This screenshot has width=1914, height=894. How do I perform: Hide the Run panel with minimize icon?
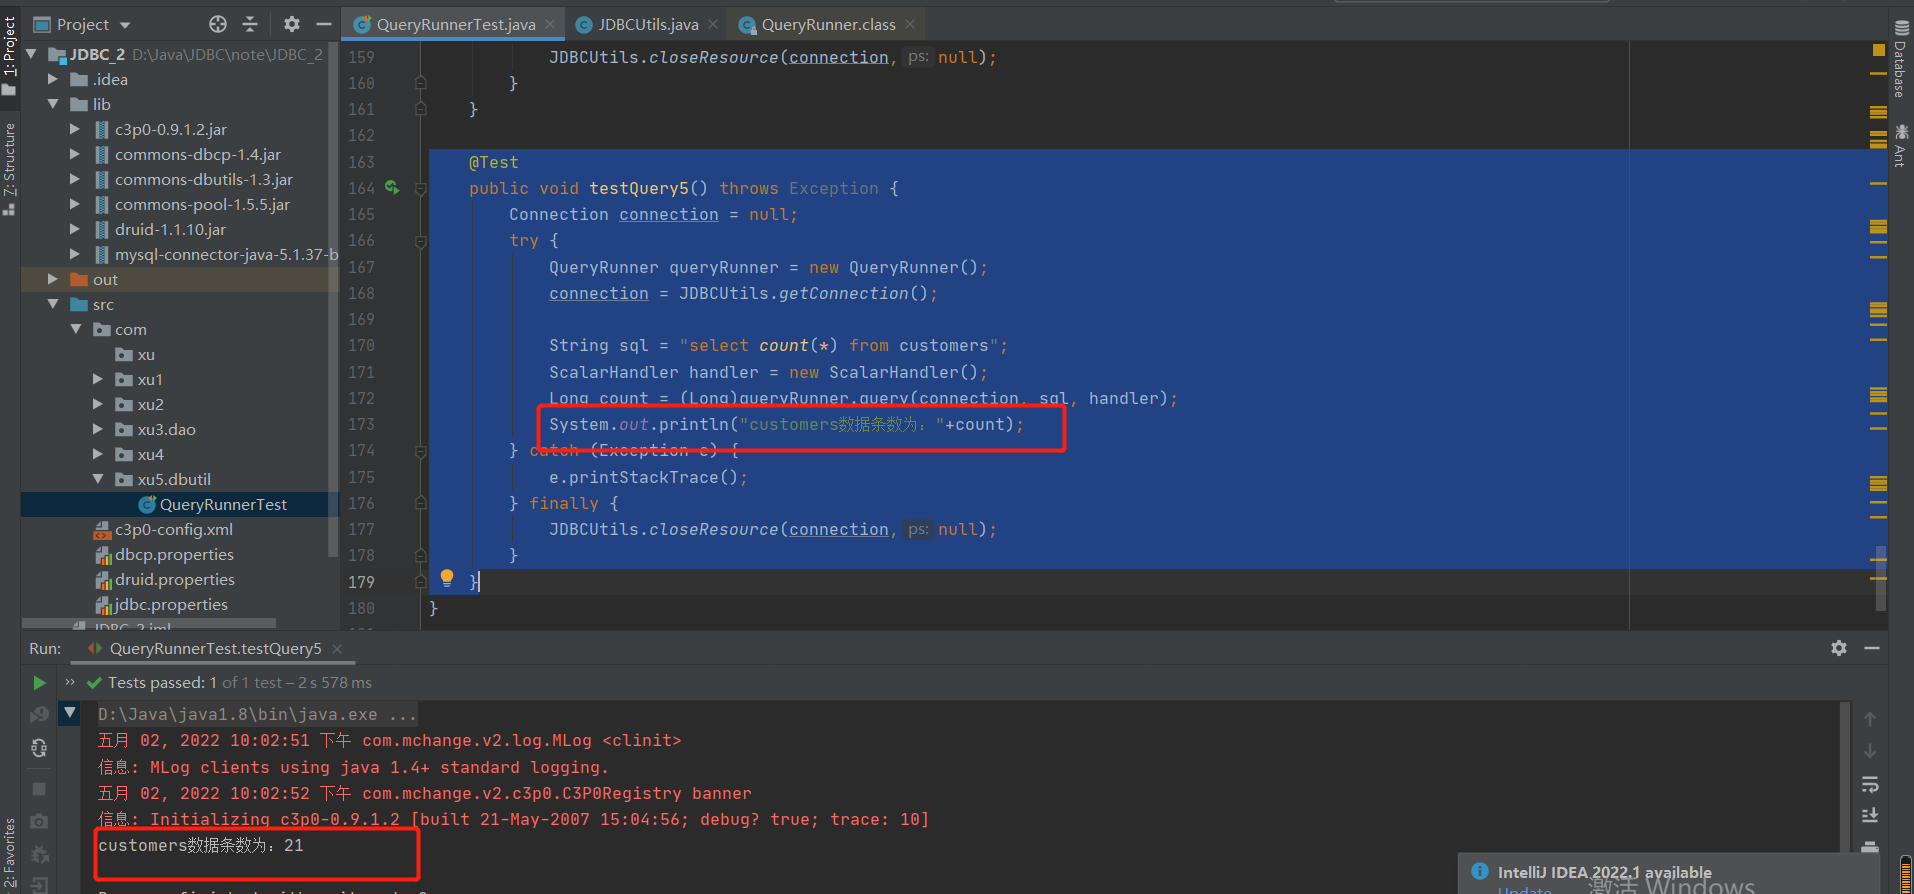[1872, 648]
